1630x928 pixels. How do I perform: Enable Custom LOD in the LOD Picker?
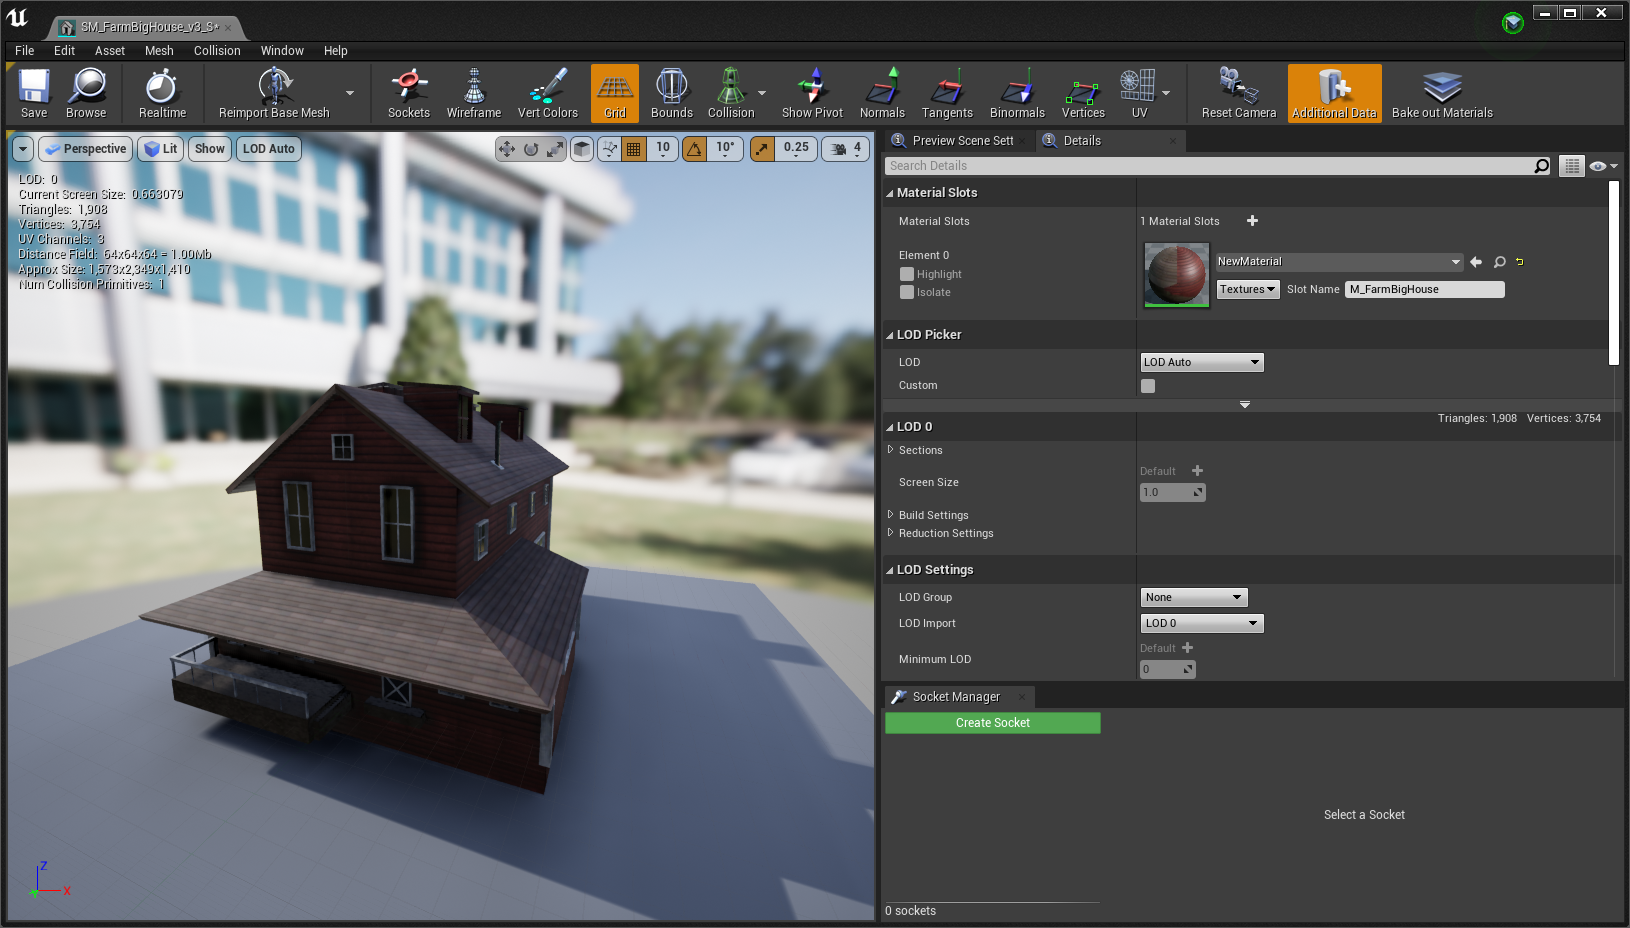pyautogui.click(x=1147, y=385)
